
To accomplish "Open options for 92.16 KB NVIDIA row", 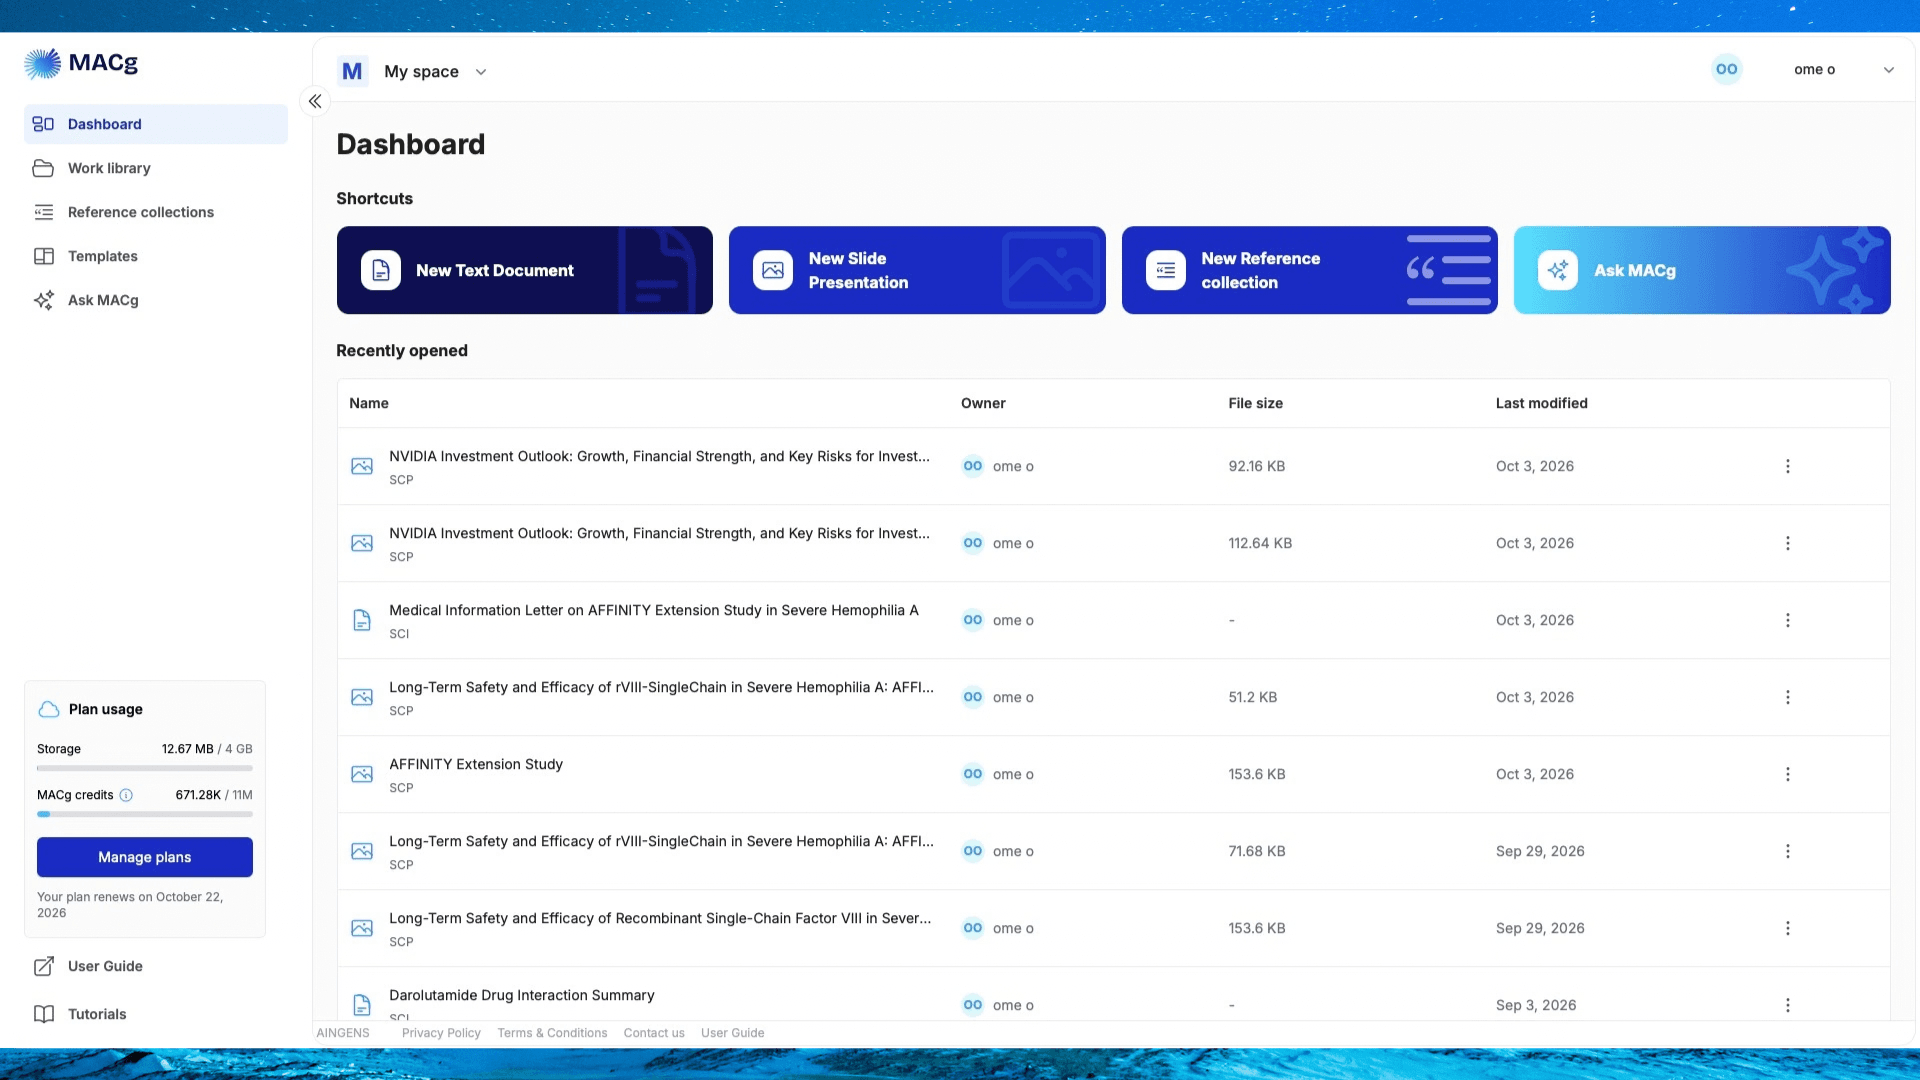I will click(1788, 466).
